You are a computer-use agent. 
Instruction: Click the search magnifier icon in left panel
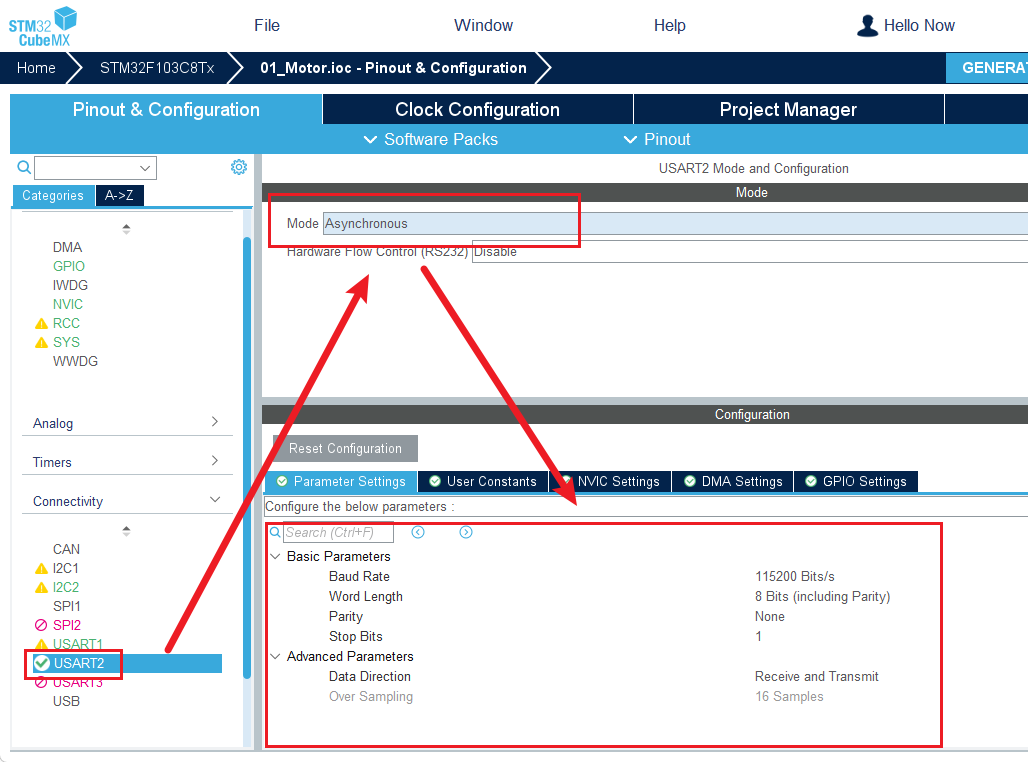pos(24,167)
